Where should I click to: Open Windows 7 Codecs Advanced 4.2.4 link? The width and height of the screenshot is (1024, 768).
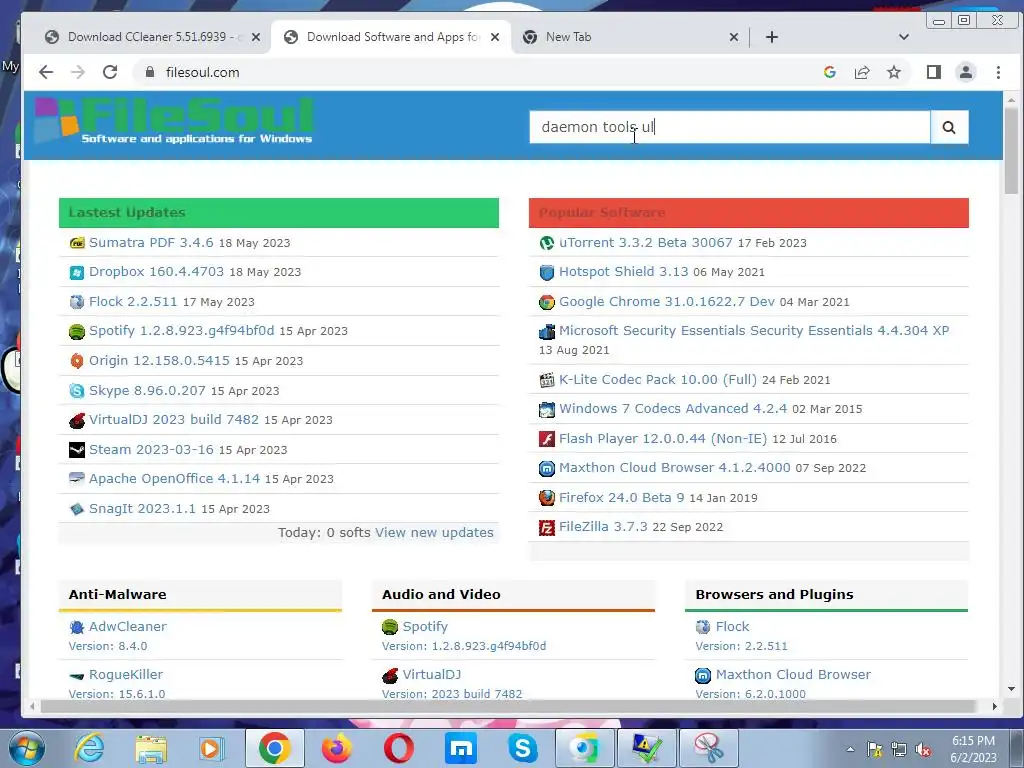(673, 408)
